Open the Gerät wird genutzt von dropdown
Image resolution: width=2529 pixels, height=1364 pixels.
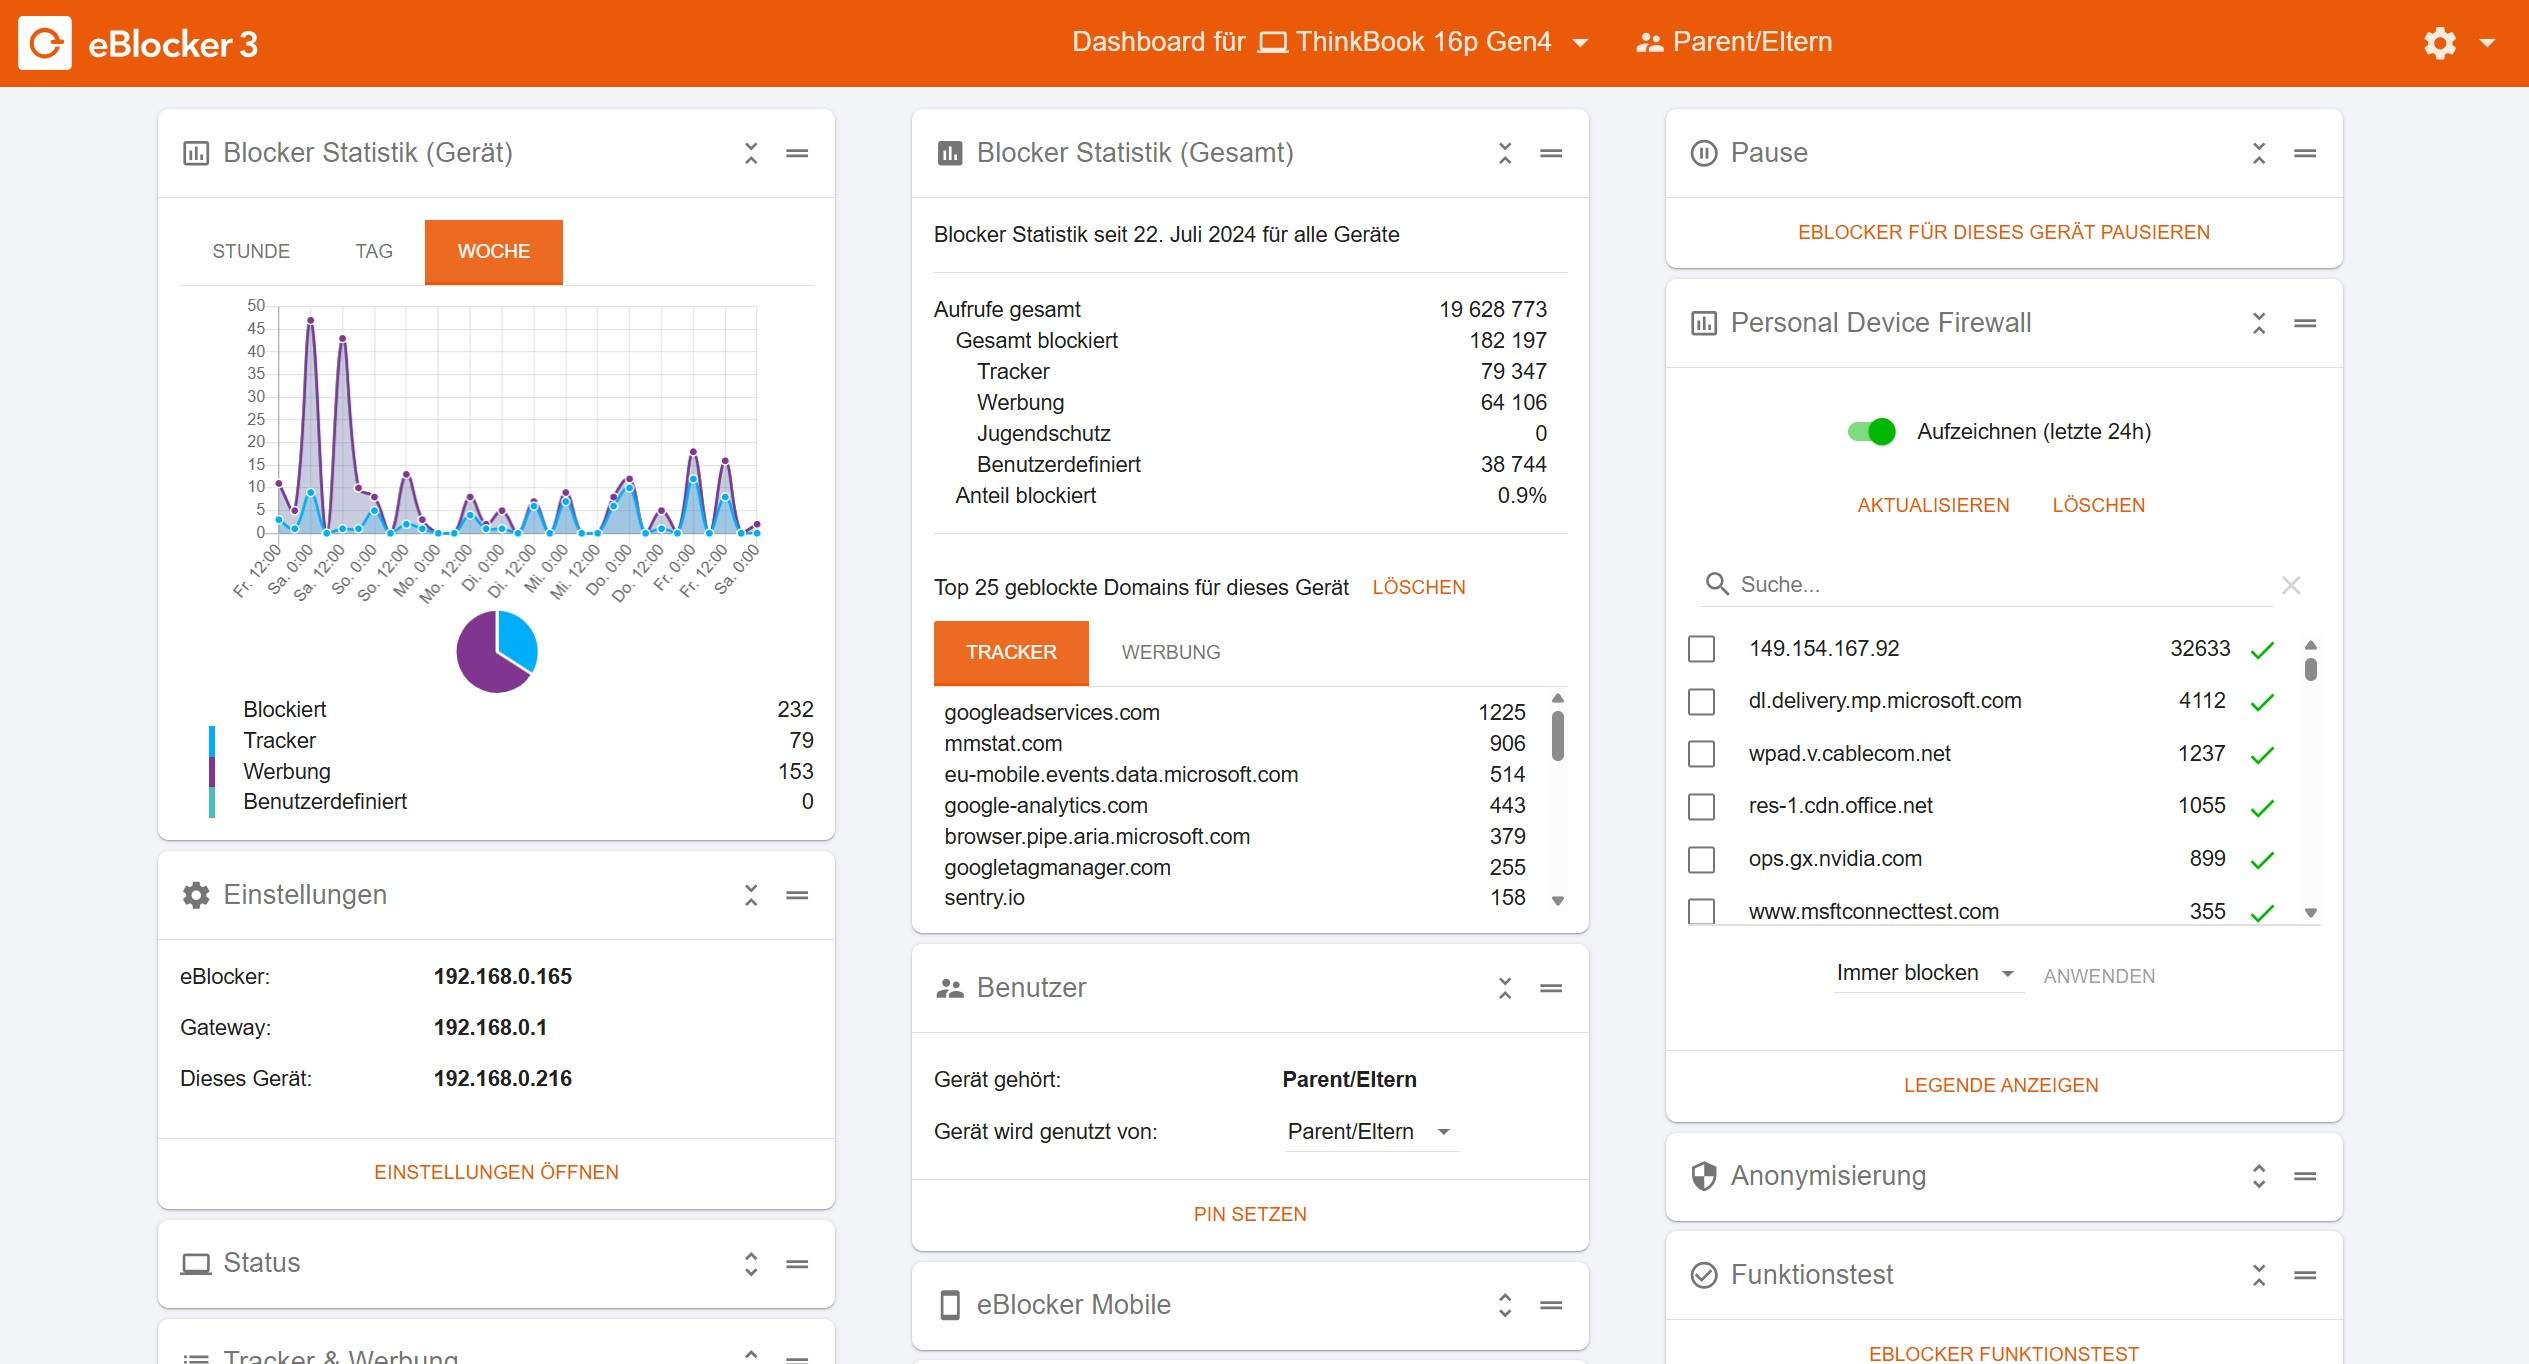1369,1132
